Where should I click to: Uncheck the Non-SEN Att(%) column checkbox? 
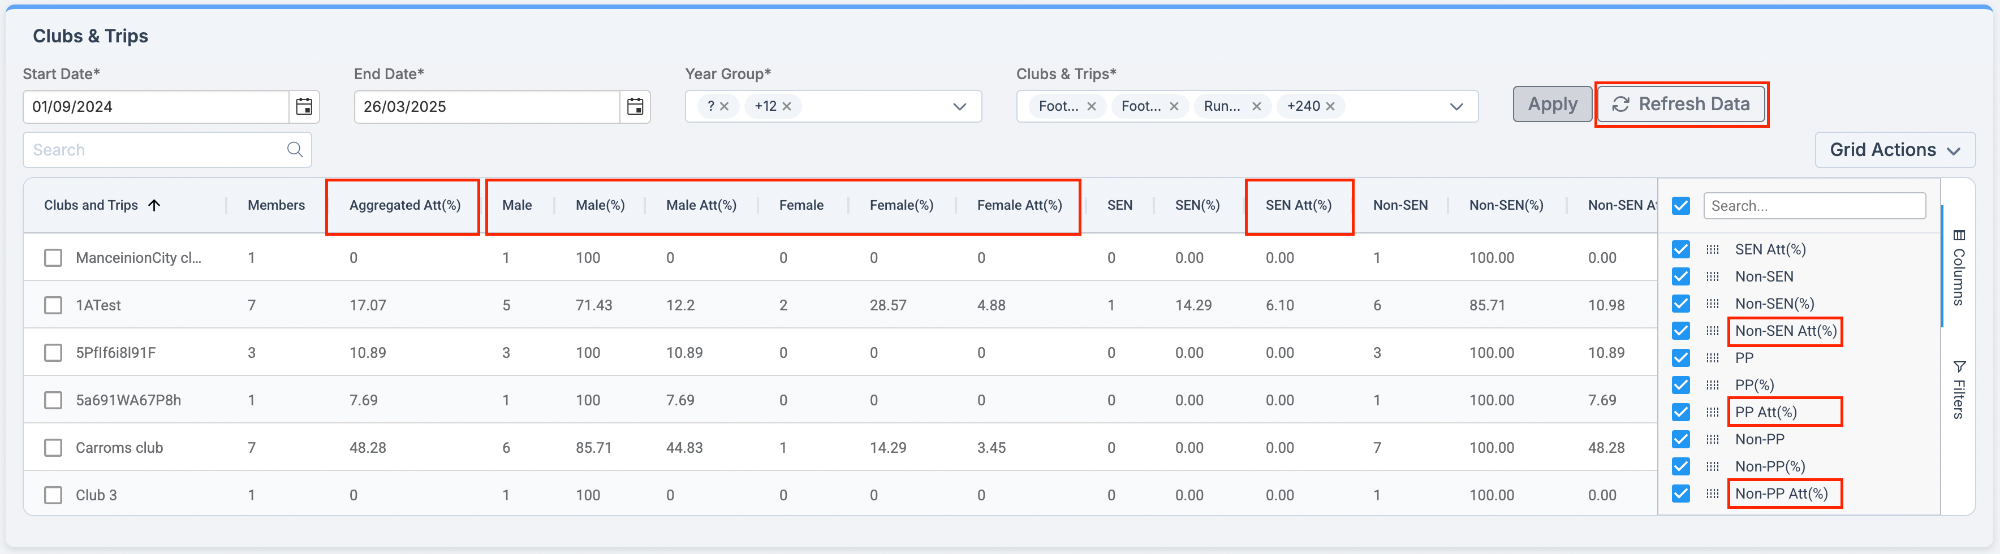(x=1681, y=331)
